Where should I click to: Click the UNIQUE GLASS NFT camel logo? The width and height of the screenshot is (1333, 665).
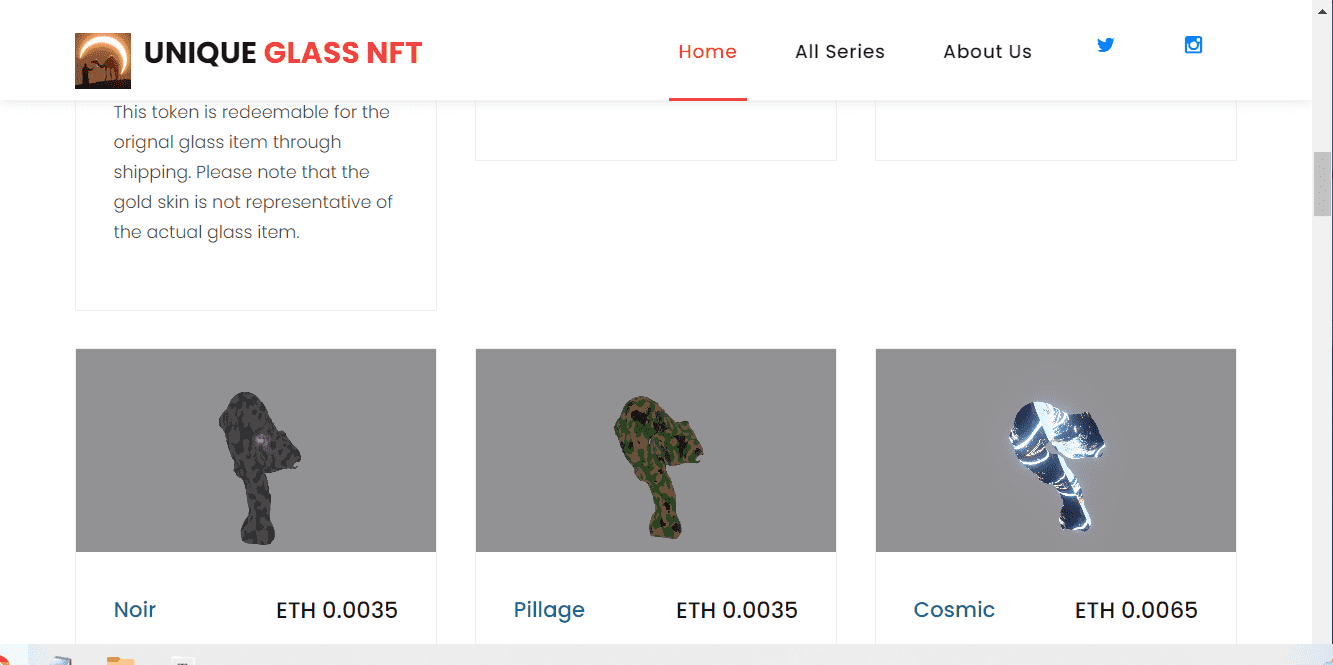103,60
